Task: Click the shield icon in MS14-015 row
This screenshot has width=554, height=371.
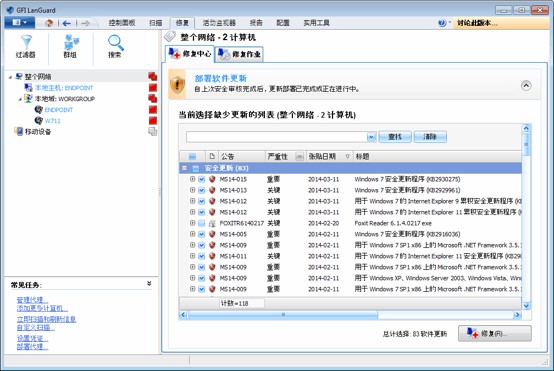Action: pos(212,179)
